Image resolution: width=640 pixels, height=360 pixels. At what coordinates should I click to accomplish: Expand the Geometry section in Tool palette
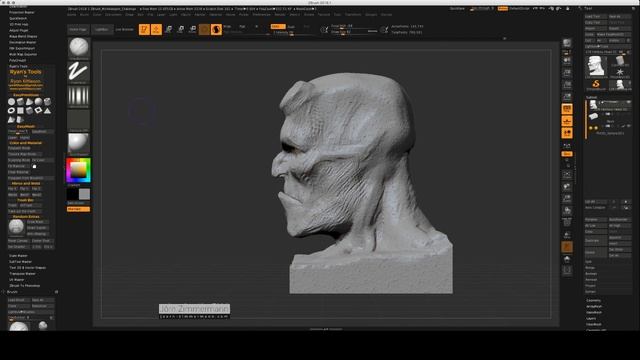click(x=593, y=300)
